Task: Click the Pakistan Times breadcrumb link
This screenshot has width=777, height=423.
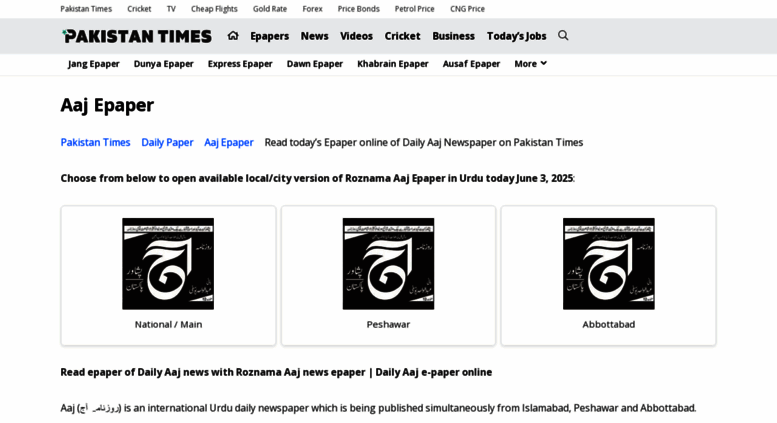Action: point(95,142)
